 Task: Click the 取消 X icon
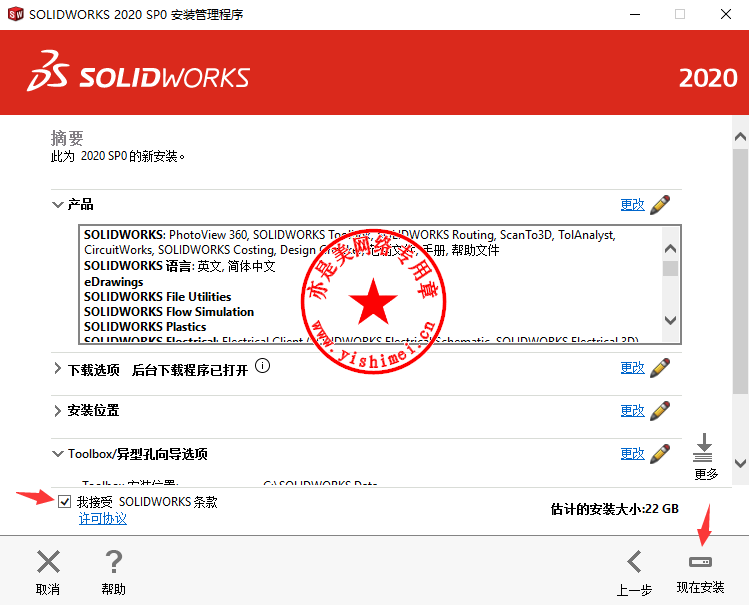click(48, 562)
